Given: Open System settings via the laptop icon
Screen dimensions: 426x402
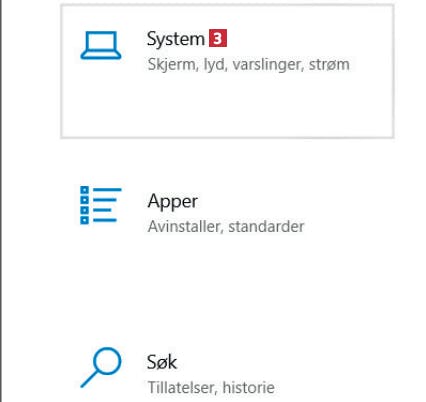Looking at the screenshot, I should pyautogui.click(x=101, y=45).
